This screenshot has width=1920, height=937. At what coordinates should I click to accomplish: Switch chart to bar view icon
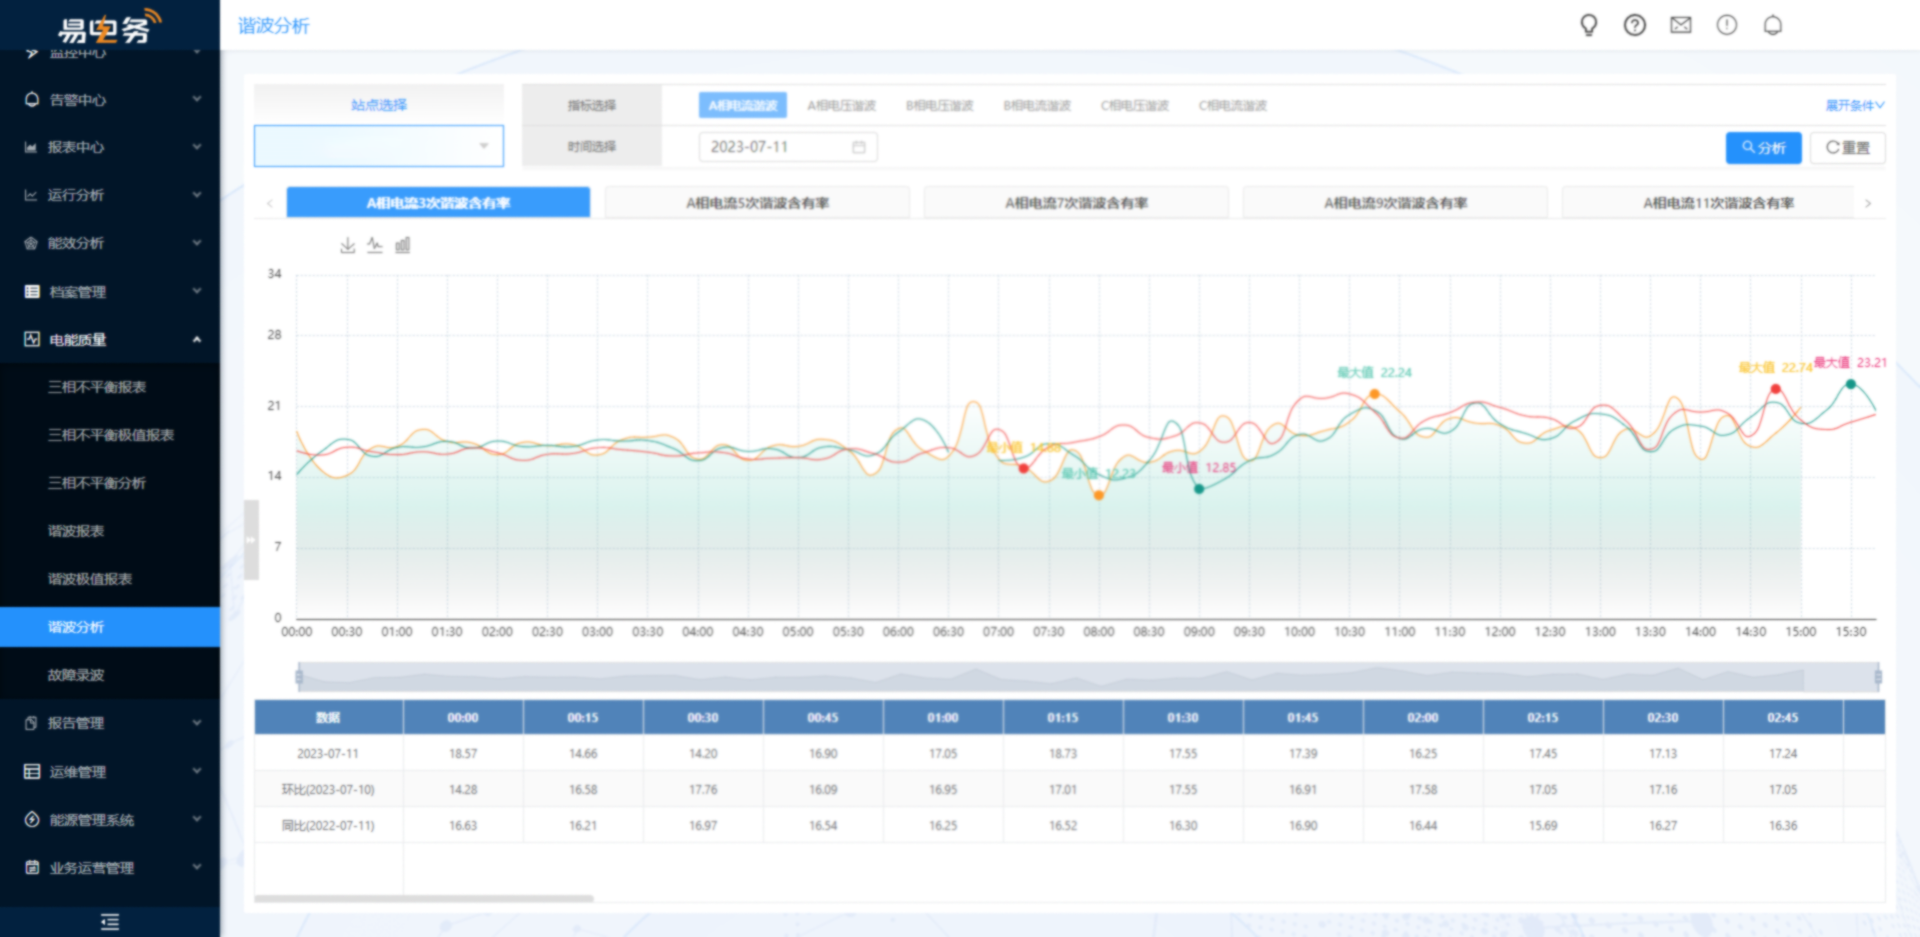402,245
